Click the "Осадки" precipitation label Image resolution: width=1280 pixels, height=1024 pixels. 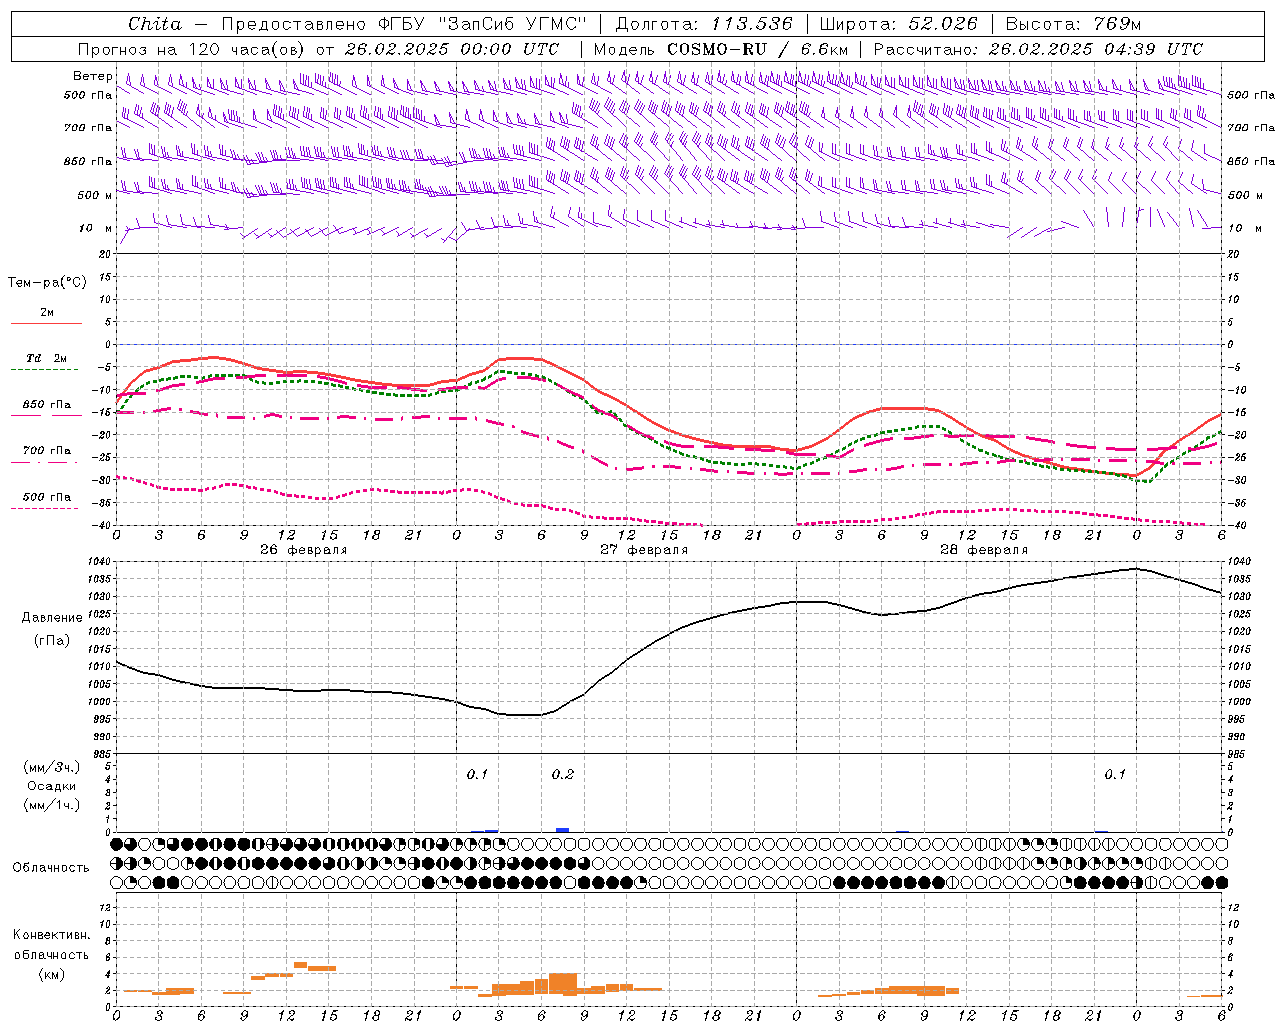[x=52, y=786]
